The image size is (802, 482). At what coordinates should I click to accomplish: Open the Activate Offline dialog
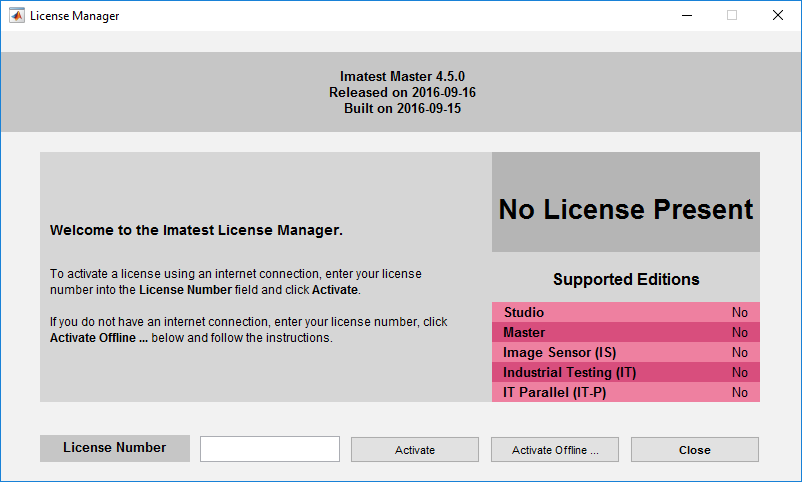pos(554,449)
